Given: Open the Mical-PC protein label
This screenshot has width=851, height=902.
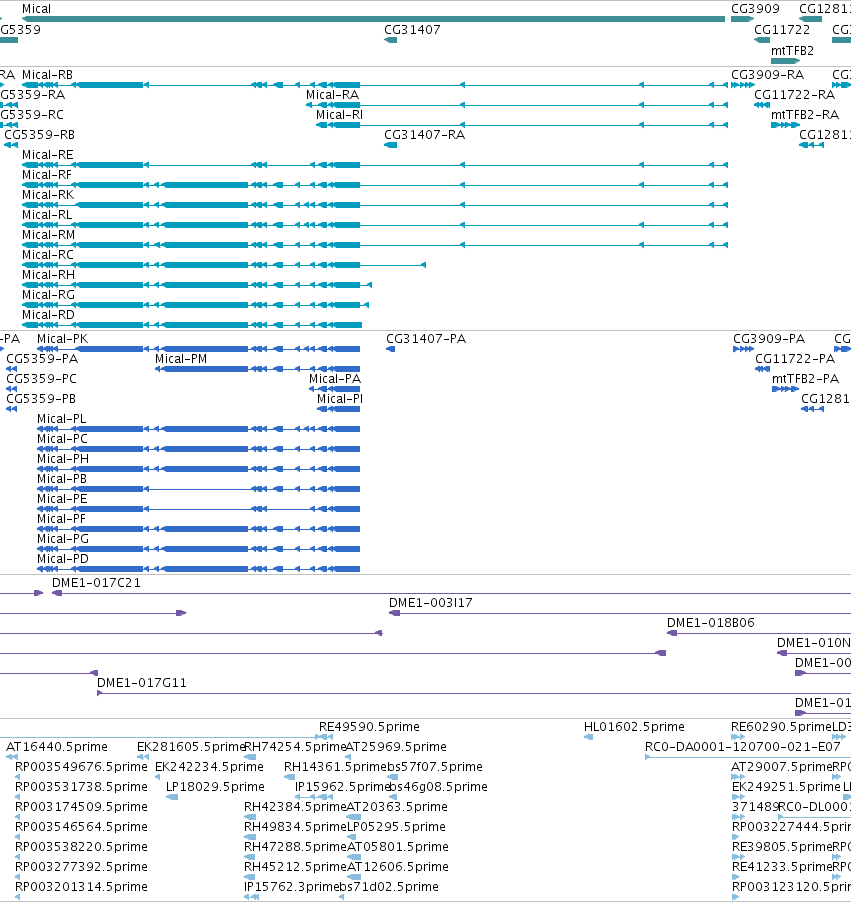Looking at the screenshot, I should tap(62, 439).
